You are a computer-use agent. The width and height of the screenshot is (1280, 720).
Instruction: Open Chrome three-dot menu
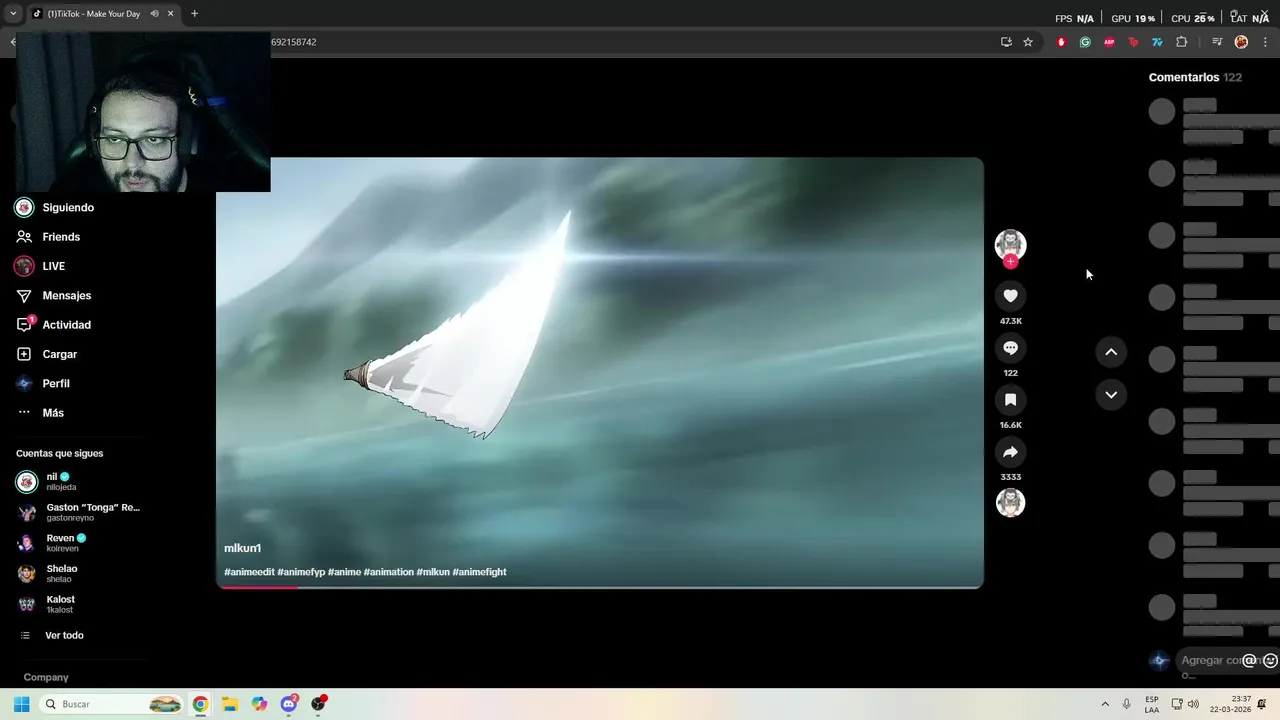[1265, 42]
